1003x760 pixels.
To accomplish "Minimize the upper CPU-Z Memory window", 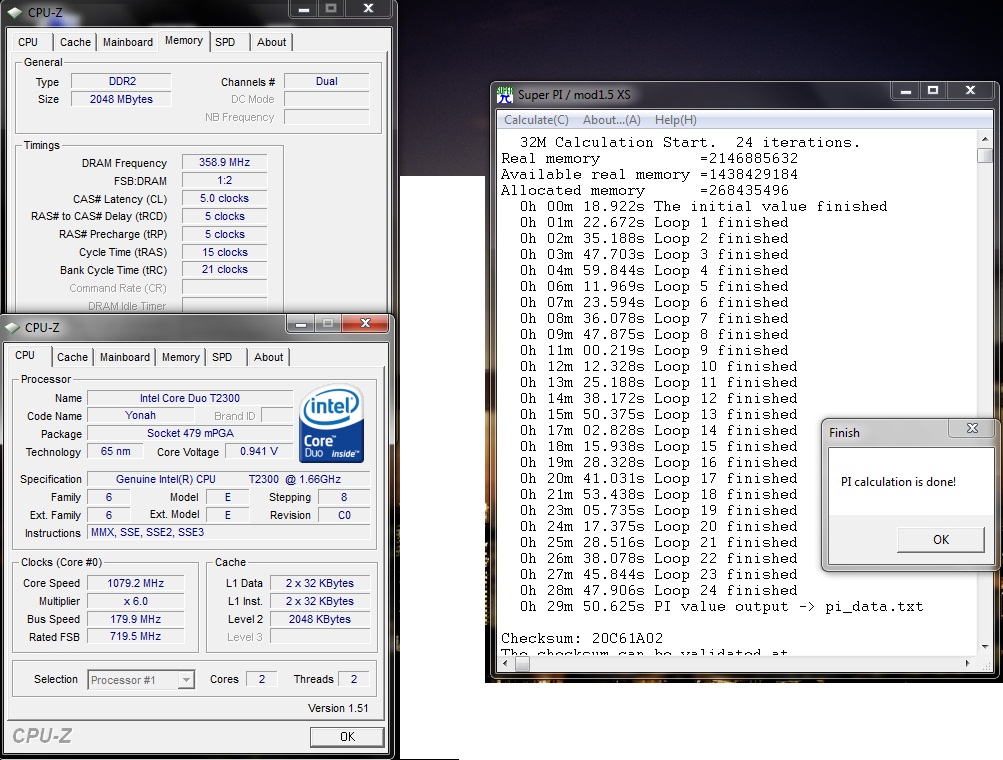I will [x=304, y=8].
